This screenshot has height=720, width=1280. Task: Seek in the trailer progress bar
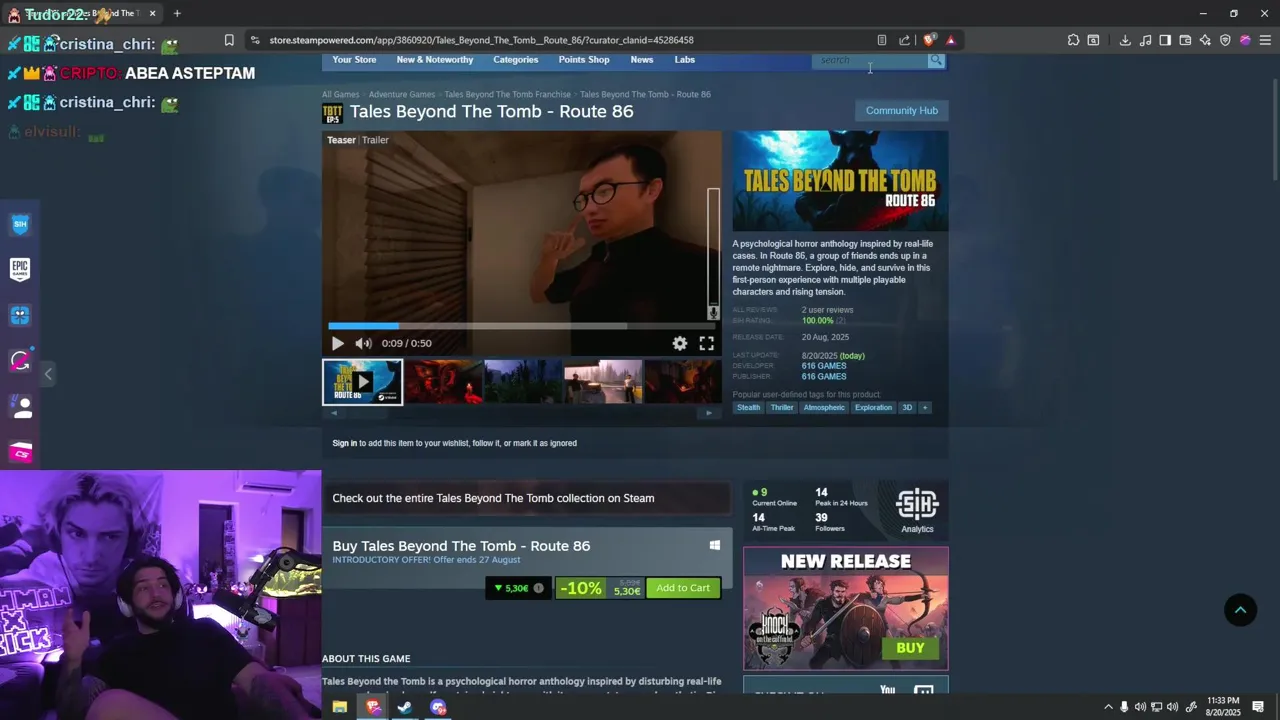click(x=521, y=326)
